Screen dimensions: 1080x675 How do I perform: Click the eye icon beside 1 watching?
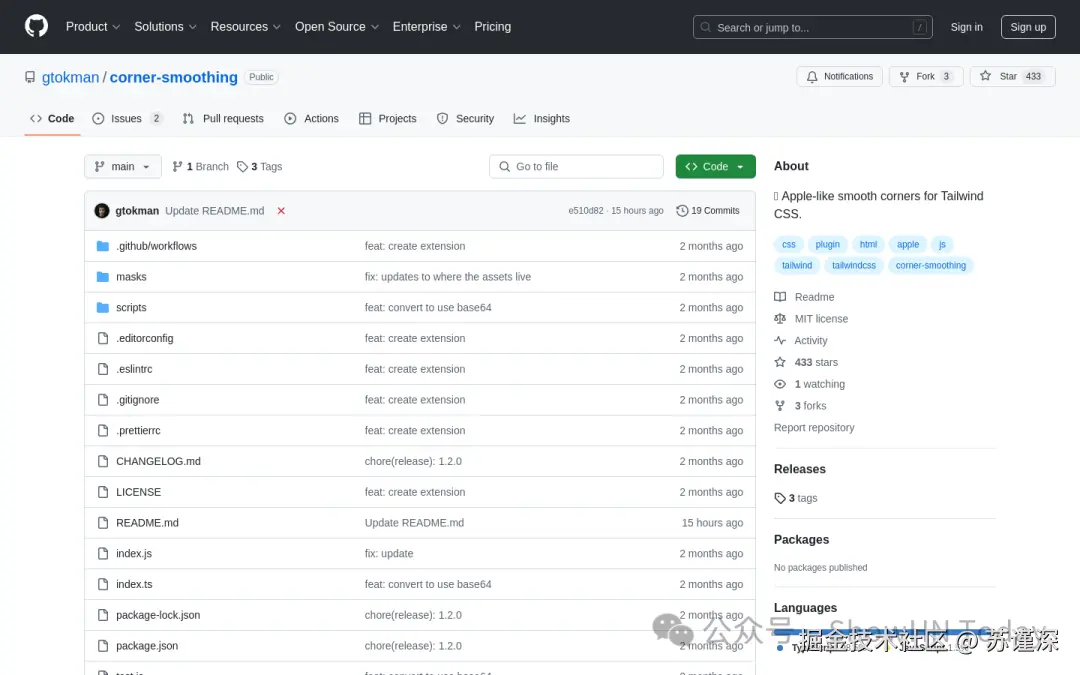pyautogui.click(x=780, y=384)
